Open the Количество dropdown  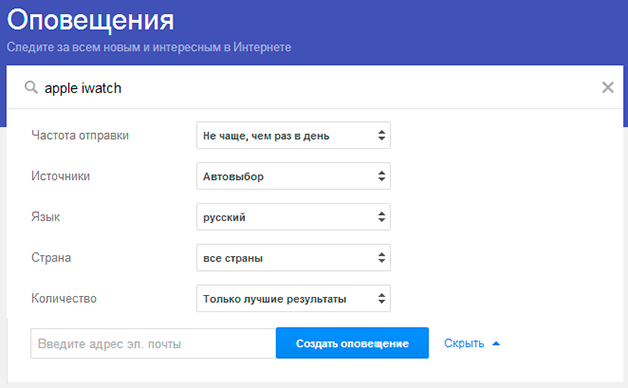[293, 299]
